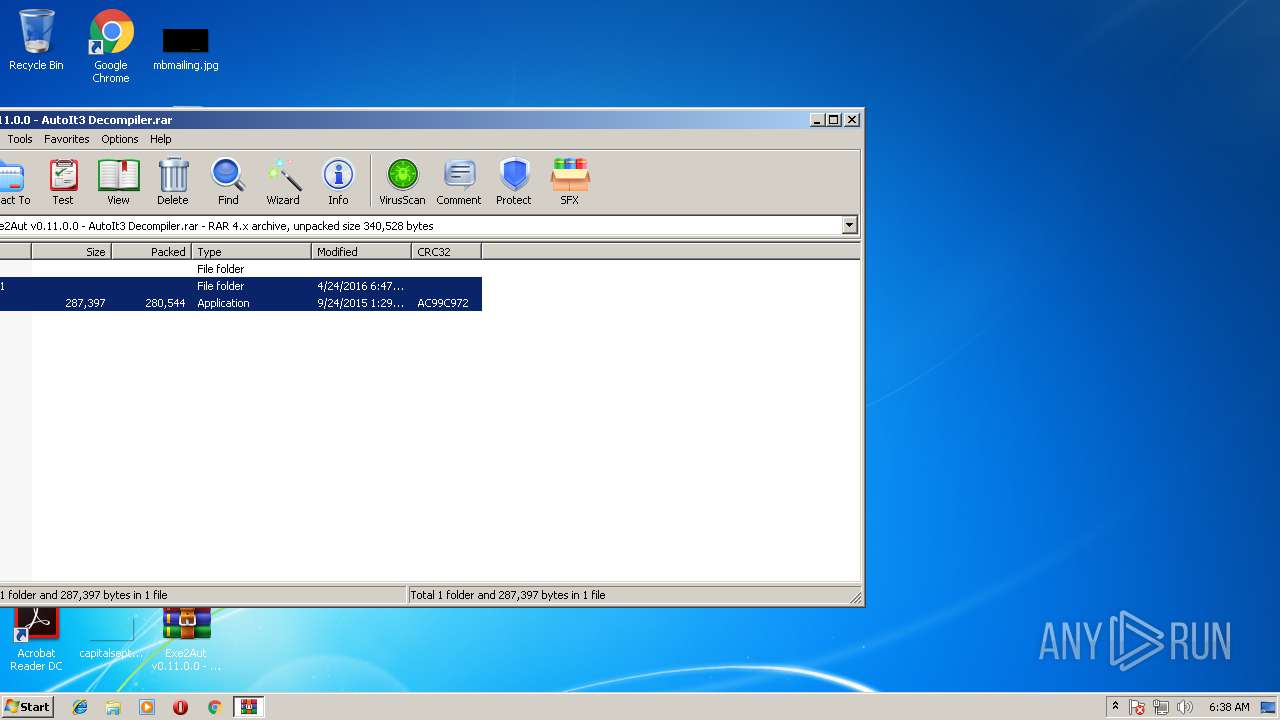This screenshot has width=1280, height=720.
Task: Expand the archive path dropdown
Action: pyautogui.click(x=849, y=225)
